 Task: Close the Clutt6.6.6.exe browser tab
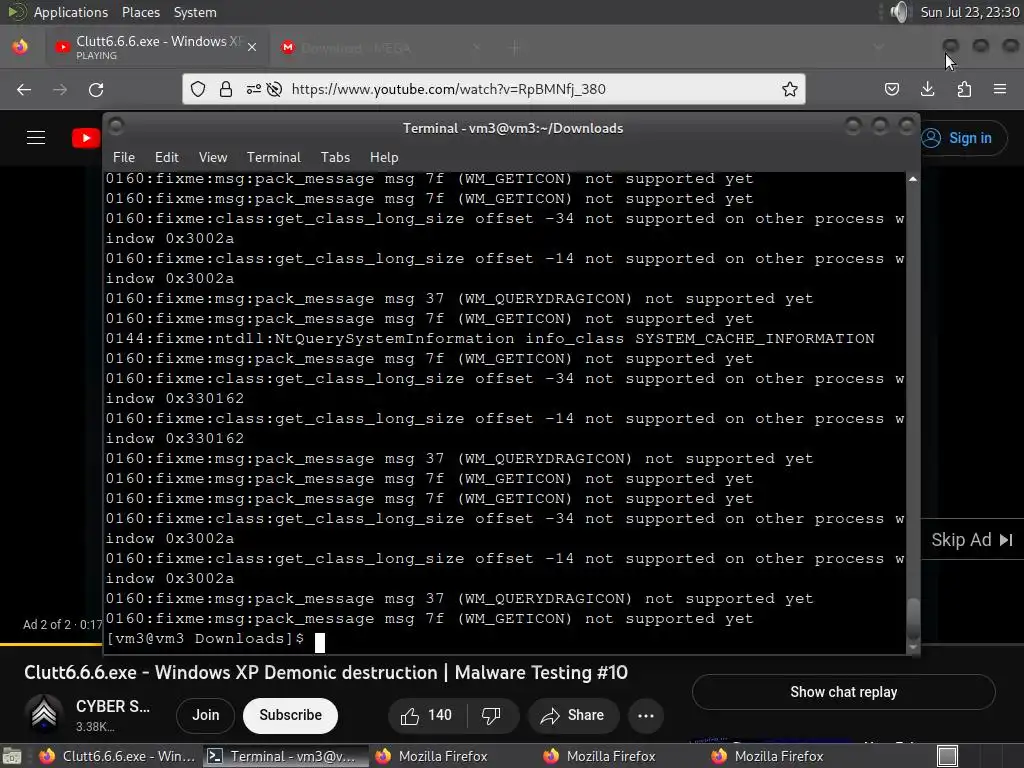(252, 47)
